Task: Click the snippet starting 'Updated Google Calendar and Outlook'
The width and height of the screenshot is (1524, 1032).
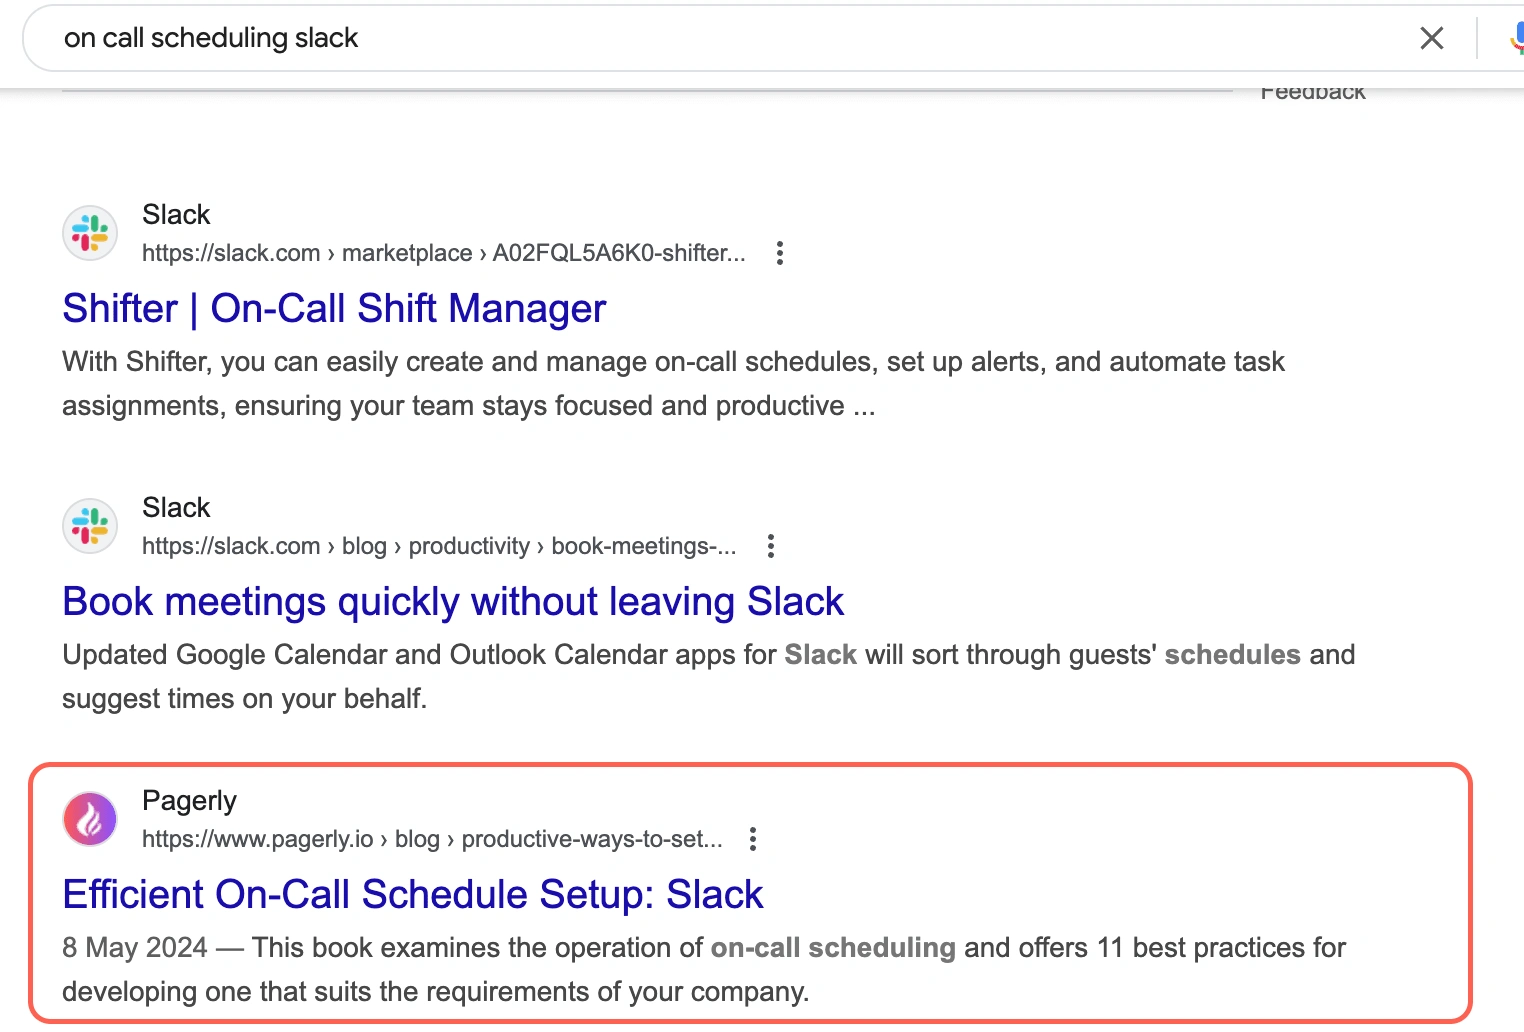Action: click(x=708, y=677)
